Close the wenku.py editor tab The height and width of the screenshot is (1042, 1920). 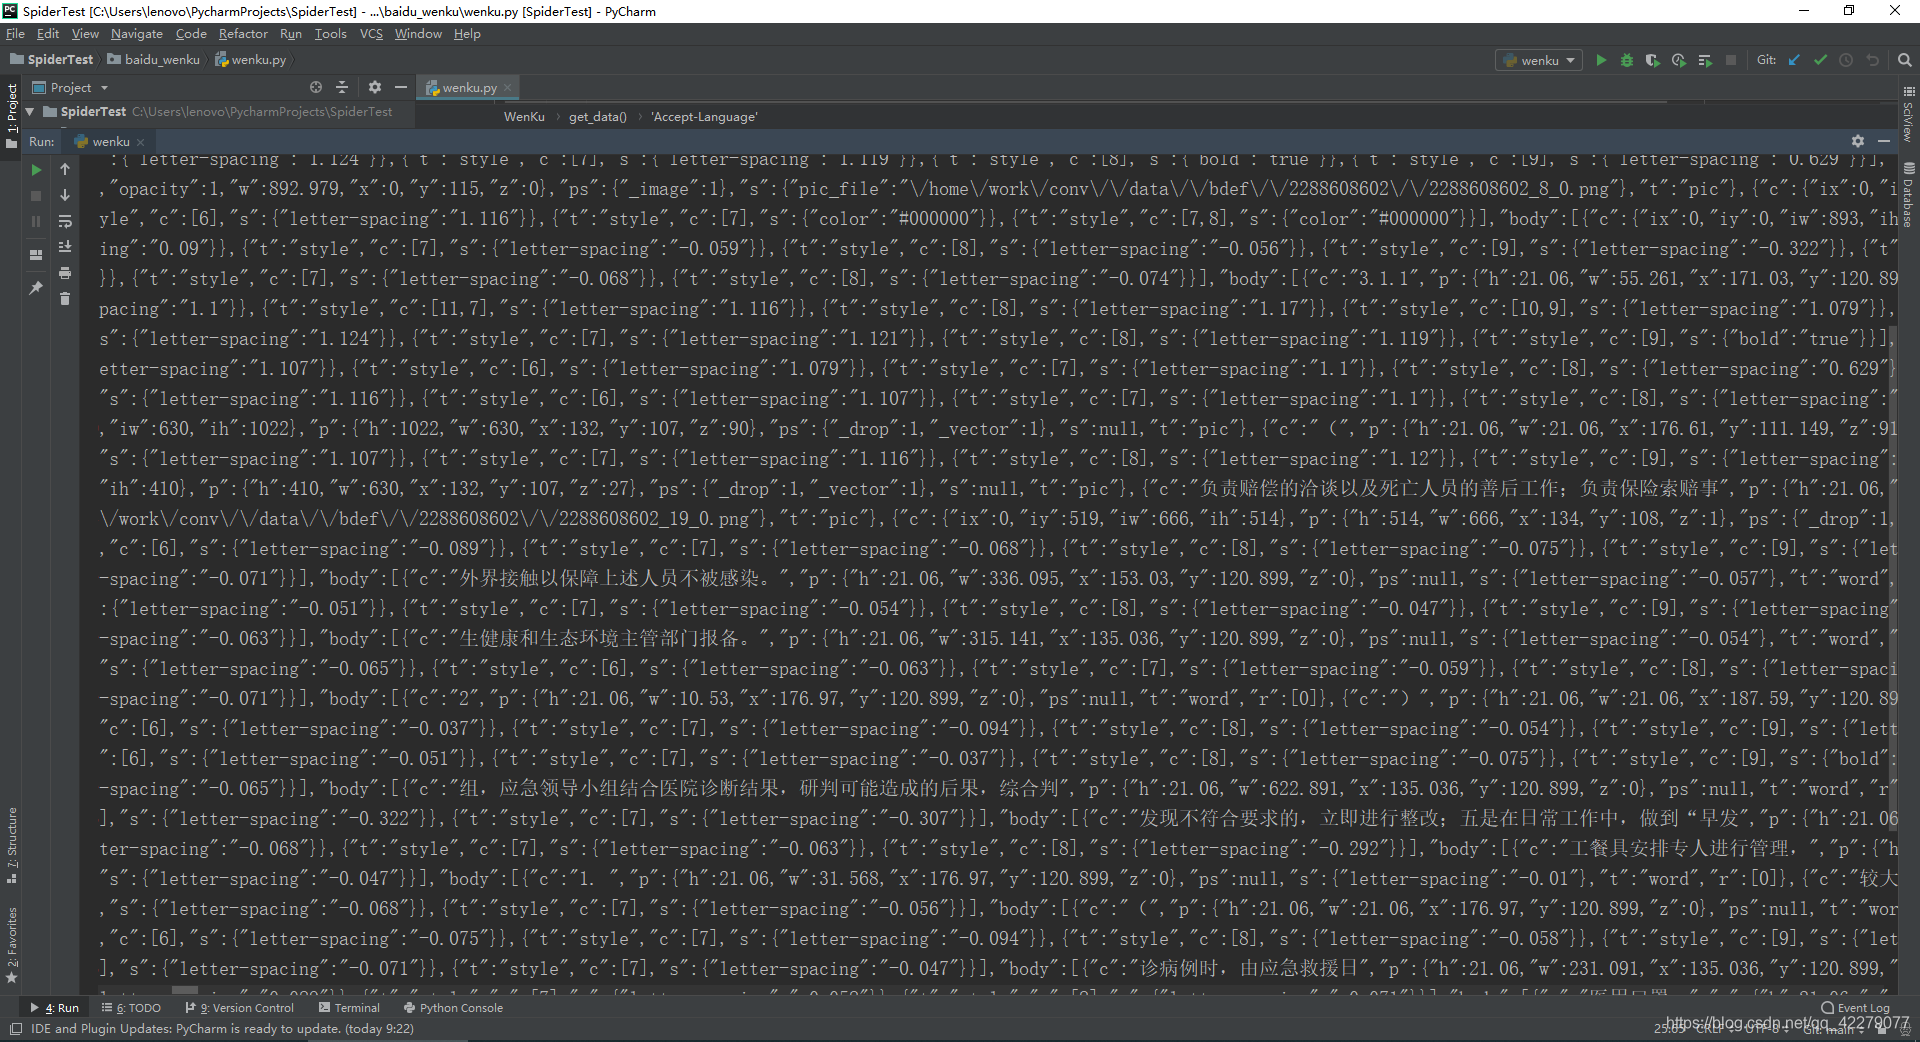pos(508,87)
